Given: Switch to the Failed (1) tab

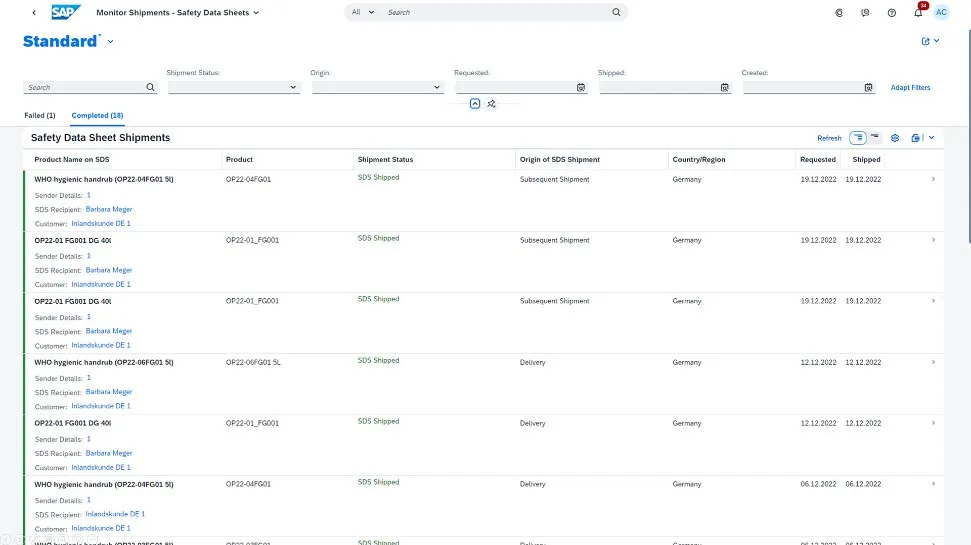Looking at the screenshot, I should (x=40, y=116).
